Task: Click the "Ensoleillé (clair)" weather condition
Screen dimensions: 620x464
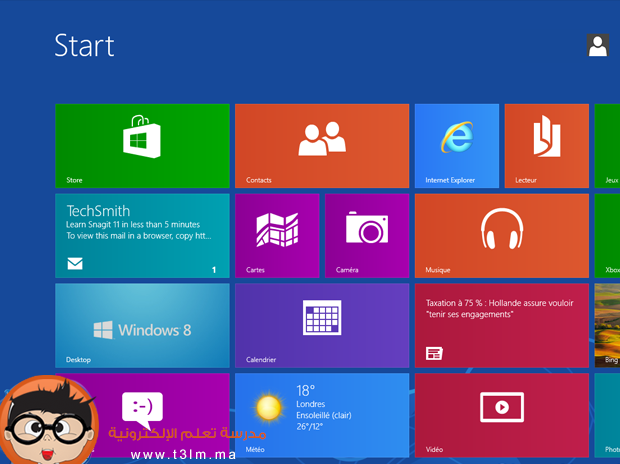Action: pos(324,415)
